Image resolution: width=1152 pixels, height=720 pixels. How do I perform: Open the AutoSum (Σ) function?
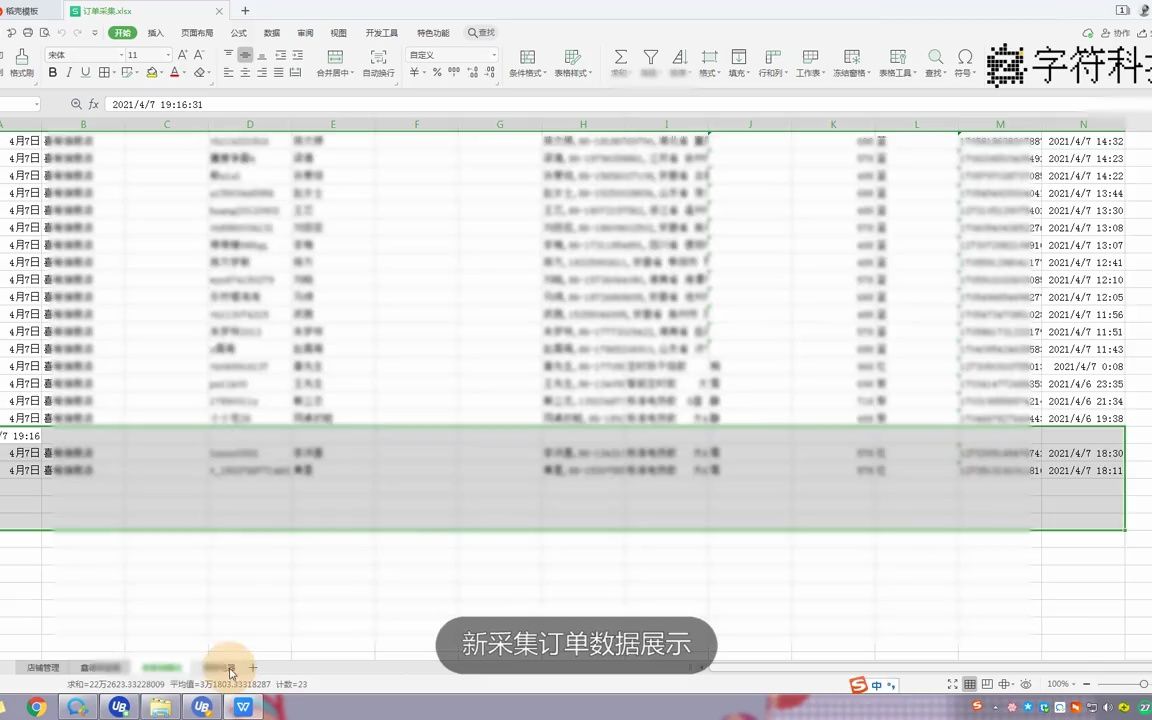tap(620, 56)
